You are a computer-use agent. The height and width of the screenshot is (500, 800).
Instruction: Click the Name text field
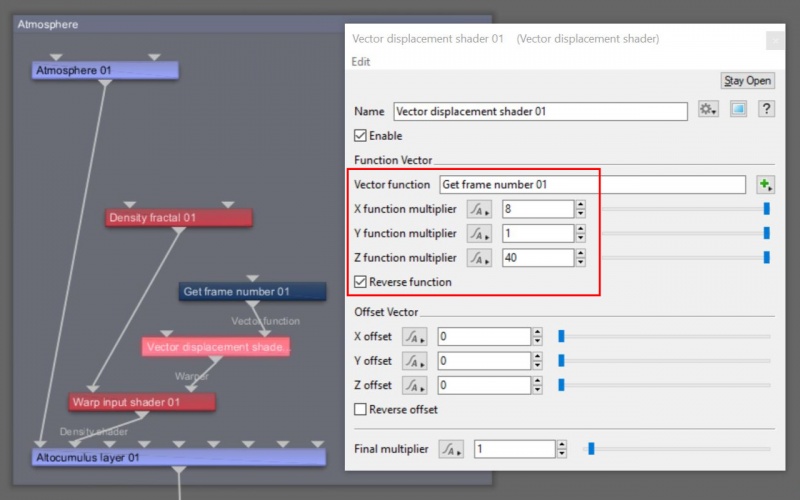coord(540,112)
